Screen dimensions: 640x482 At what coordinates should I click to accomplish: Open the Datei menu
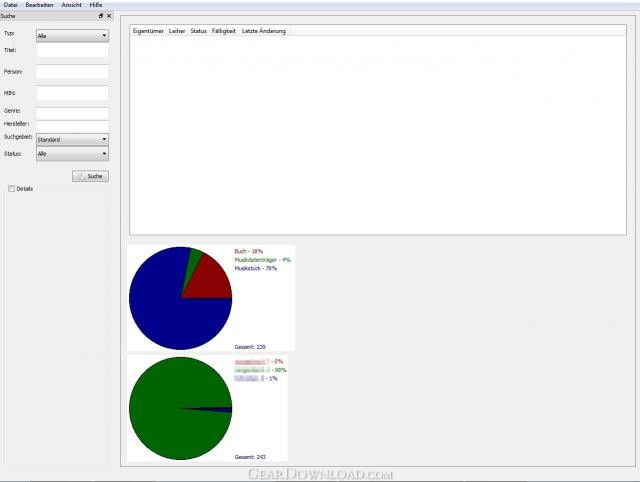(x=11, y=5)
